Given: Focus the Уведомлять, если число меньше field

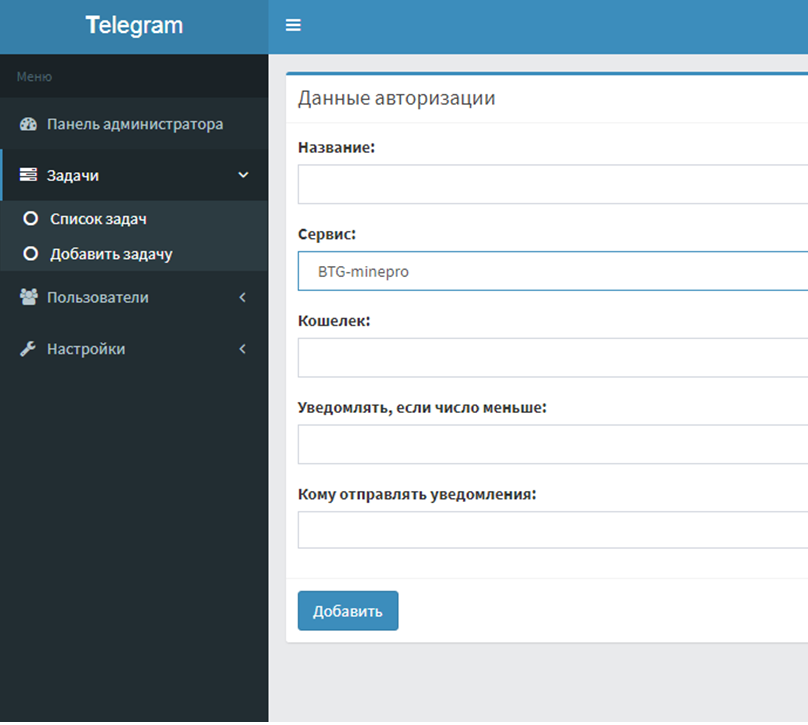Looking at the screenshot, I should pyautogui.click(x=552, y=444).
